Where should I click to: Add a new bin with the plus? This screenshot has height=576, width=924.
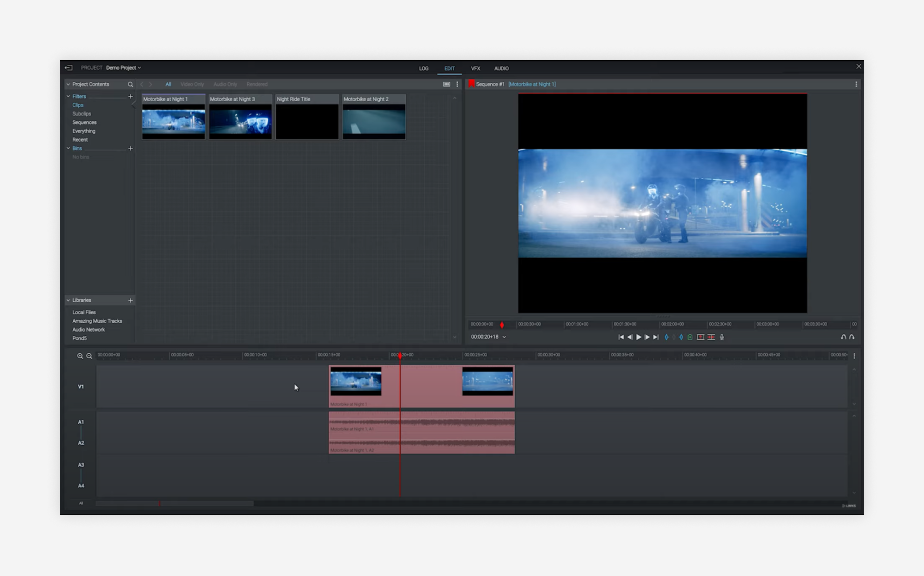(130, 149)
